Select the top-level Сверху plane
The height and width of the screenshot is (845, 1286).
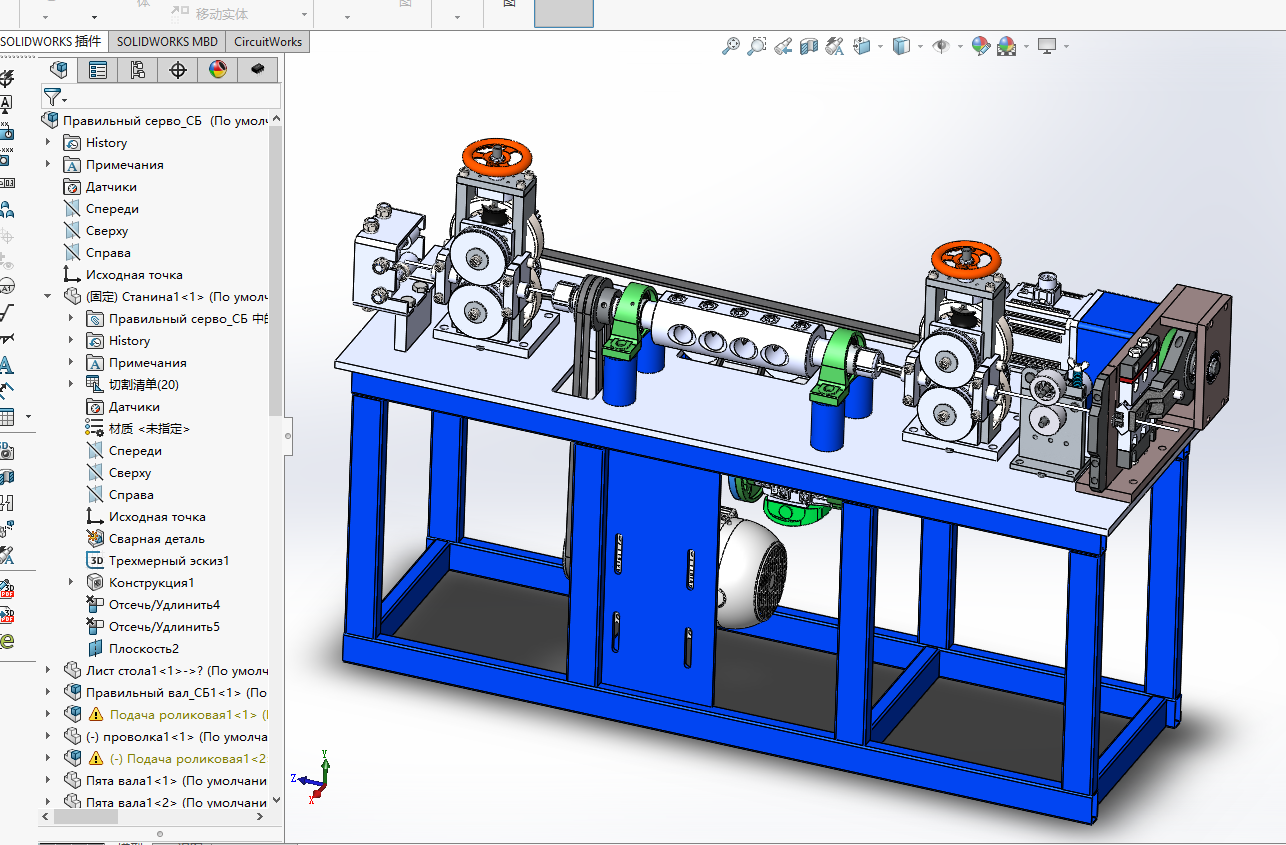pyautogui.click(x=96, y=230)
